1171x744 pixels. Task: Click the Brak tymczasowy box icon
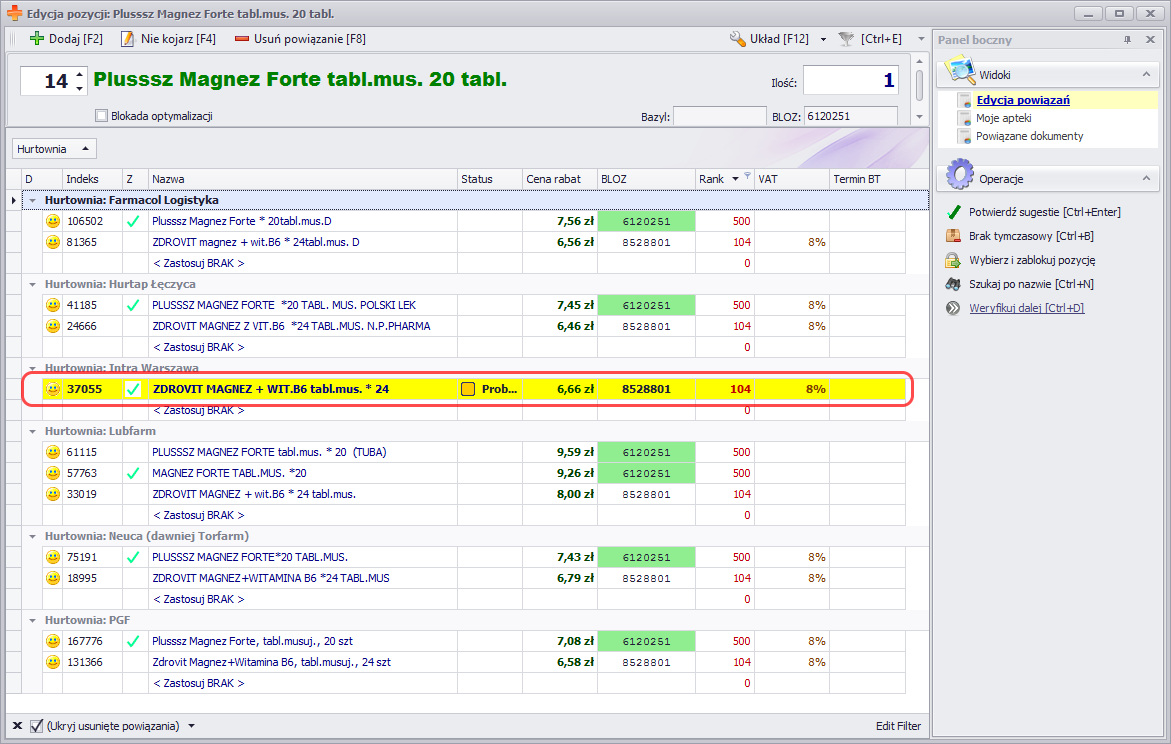tap(953, 236)
